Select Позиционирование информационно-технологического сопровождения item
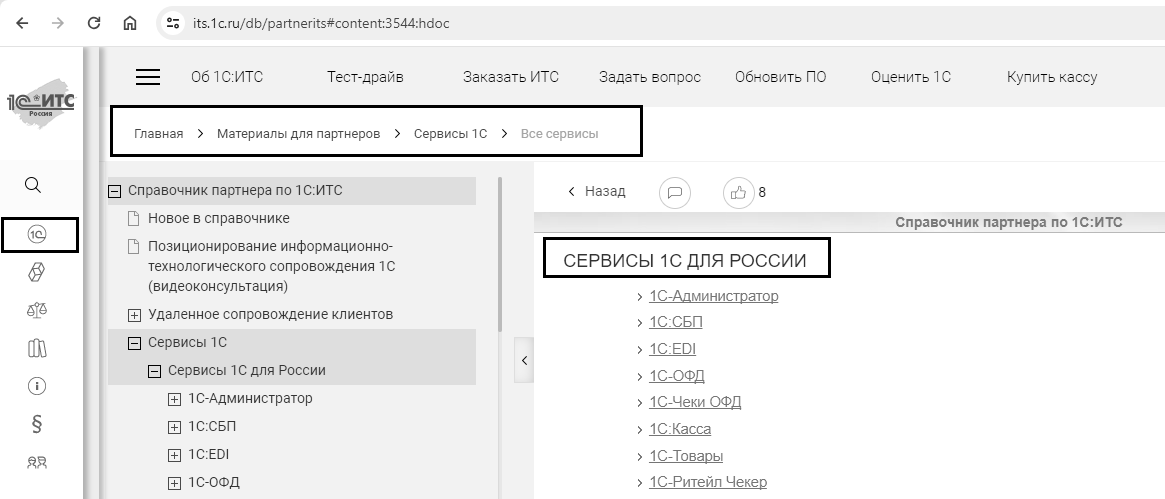Screen dimensions: 1165x499 [x=271, y=266]
